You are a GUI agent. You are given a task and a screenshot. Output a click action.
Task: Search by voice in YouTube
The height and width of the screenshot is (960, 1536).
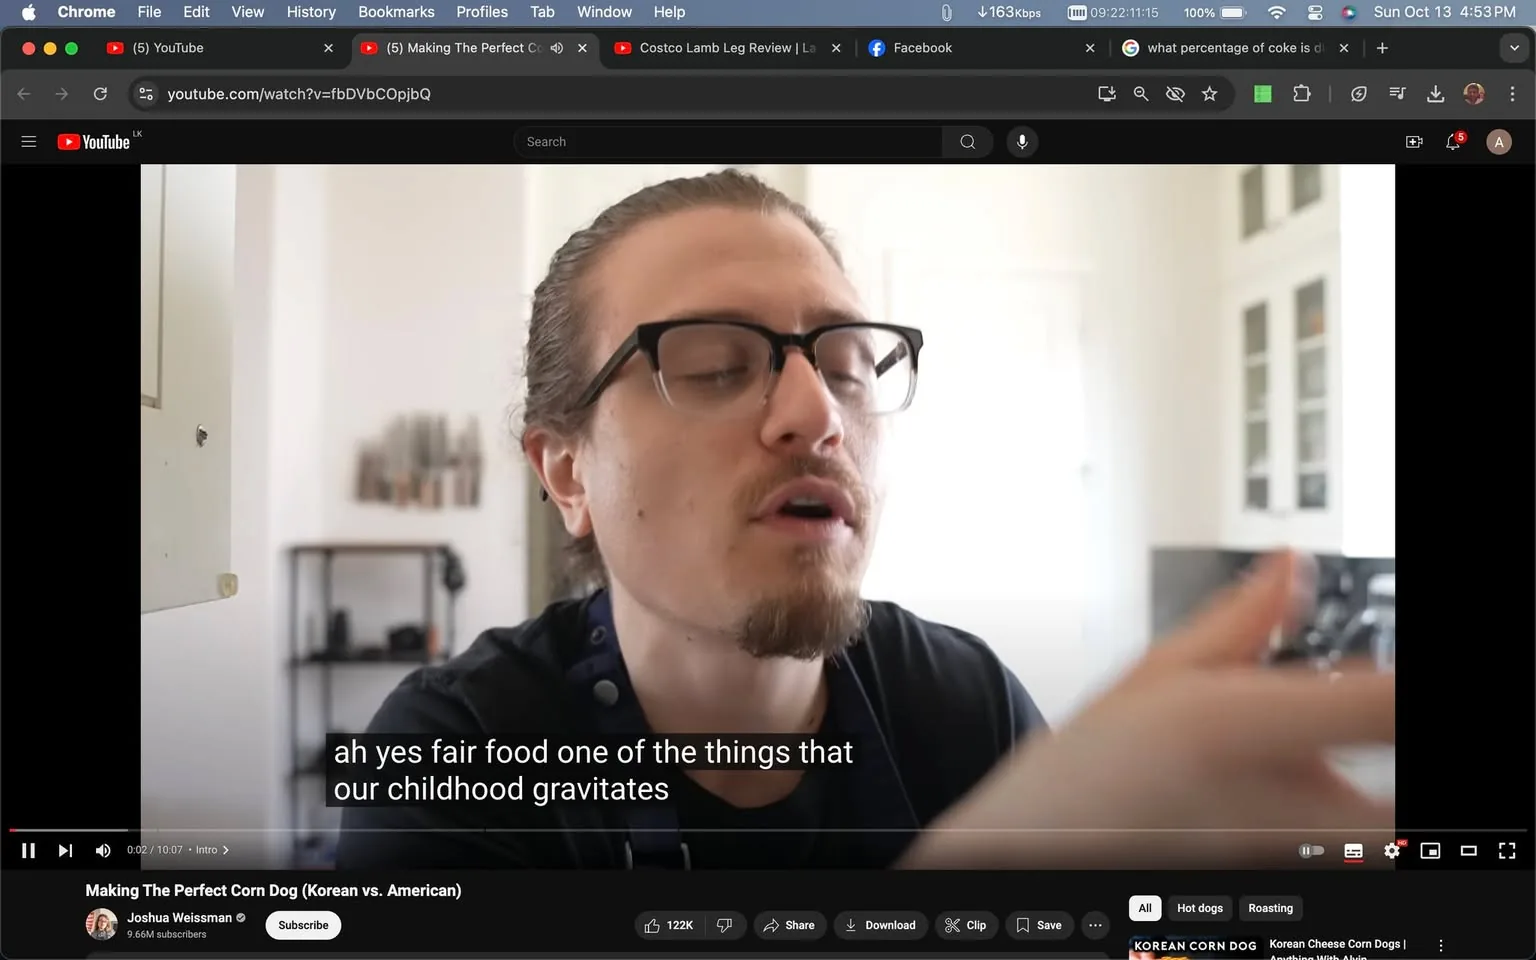1021,141
